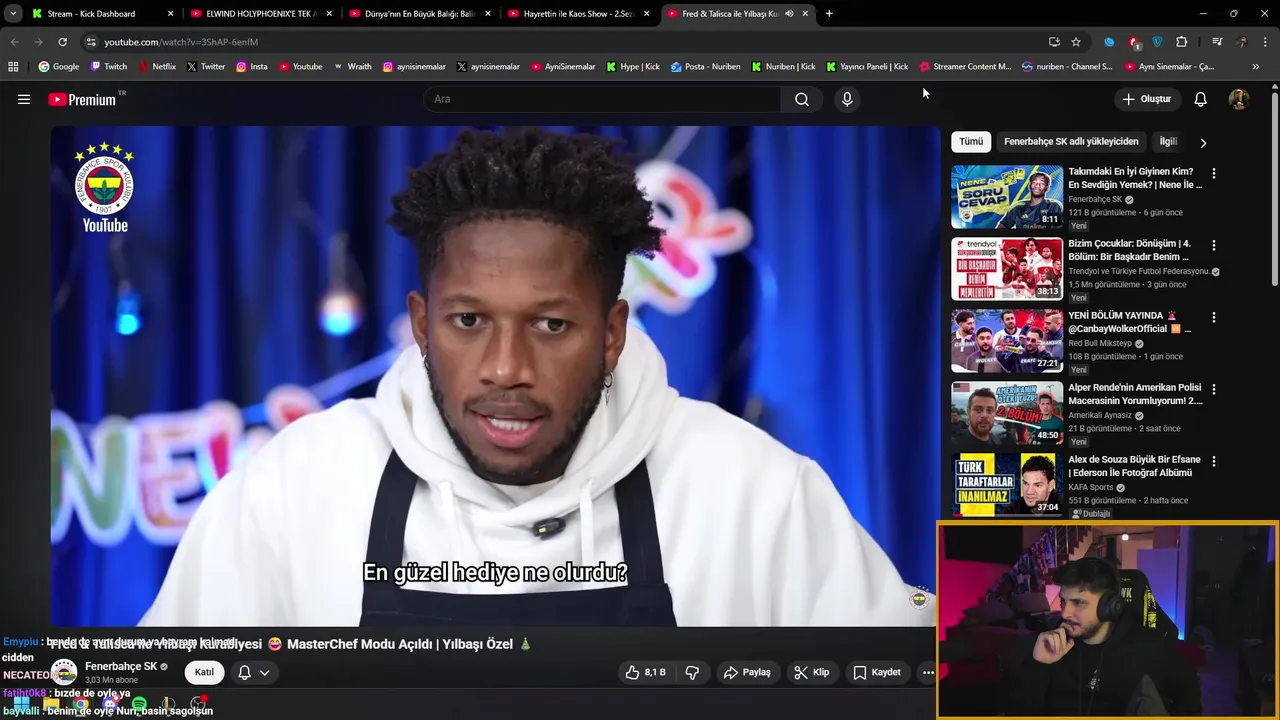Click the youtube.com address bar URL
The image size is (1280, 720).
(x=181, y=42)
